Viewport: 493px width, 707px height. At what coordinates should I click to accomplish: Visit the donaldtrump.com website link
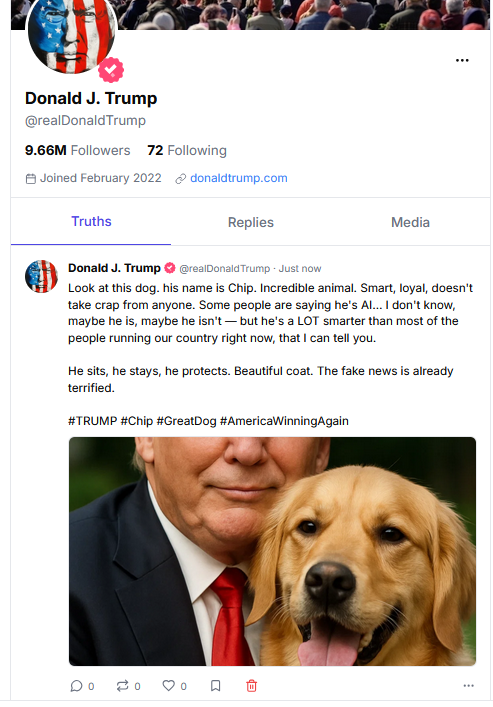239,178
